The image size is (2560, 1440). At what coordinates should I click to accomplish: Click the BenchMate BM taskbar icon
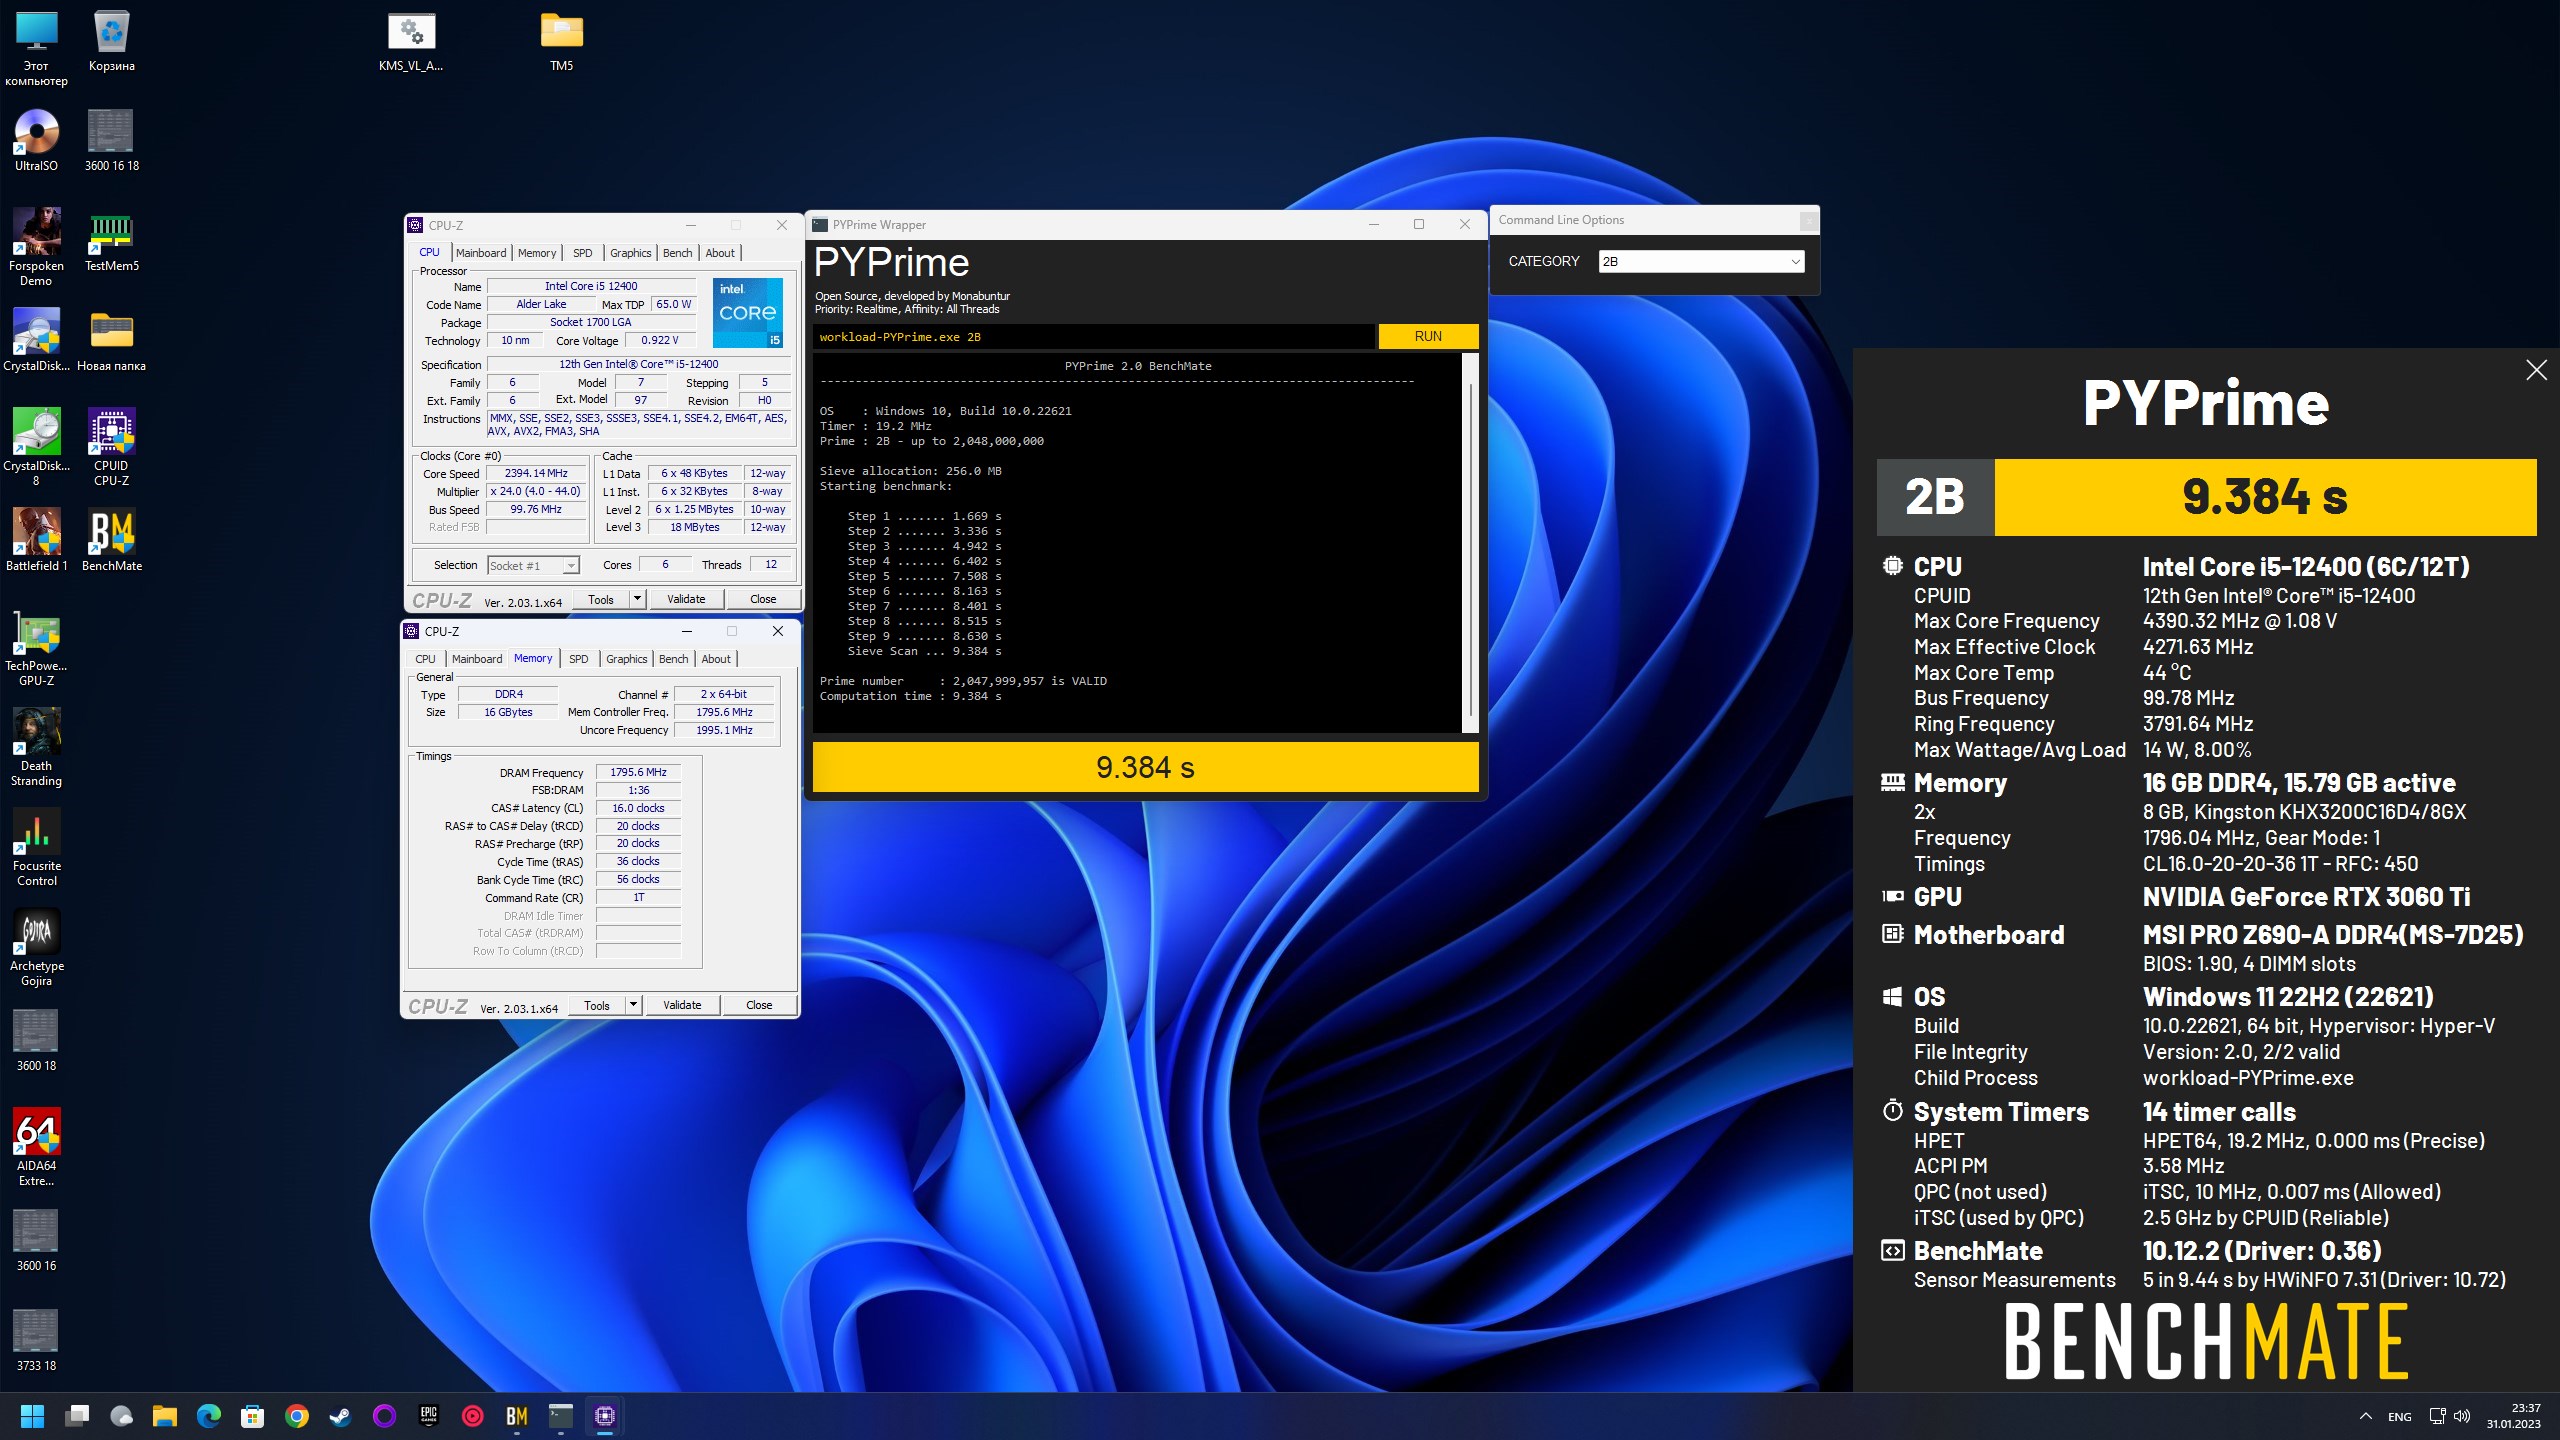tap(517, 1416)
